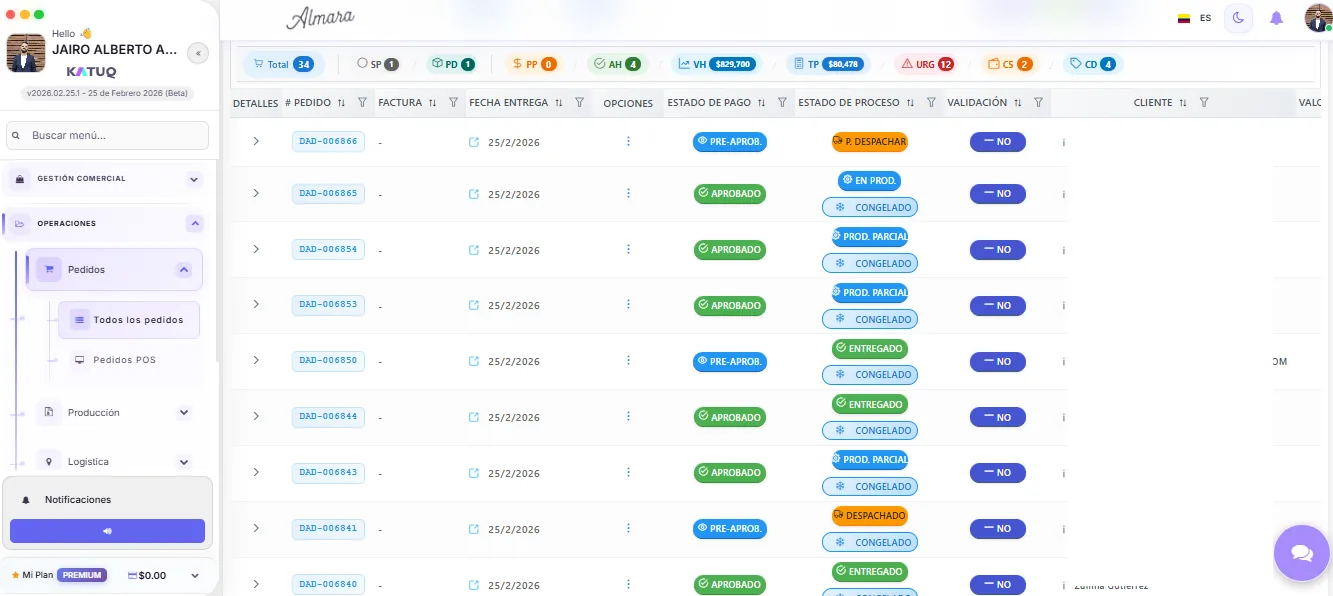Filter the Factura column
1333x596 pixels.
coord(453,102)
